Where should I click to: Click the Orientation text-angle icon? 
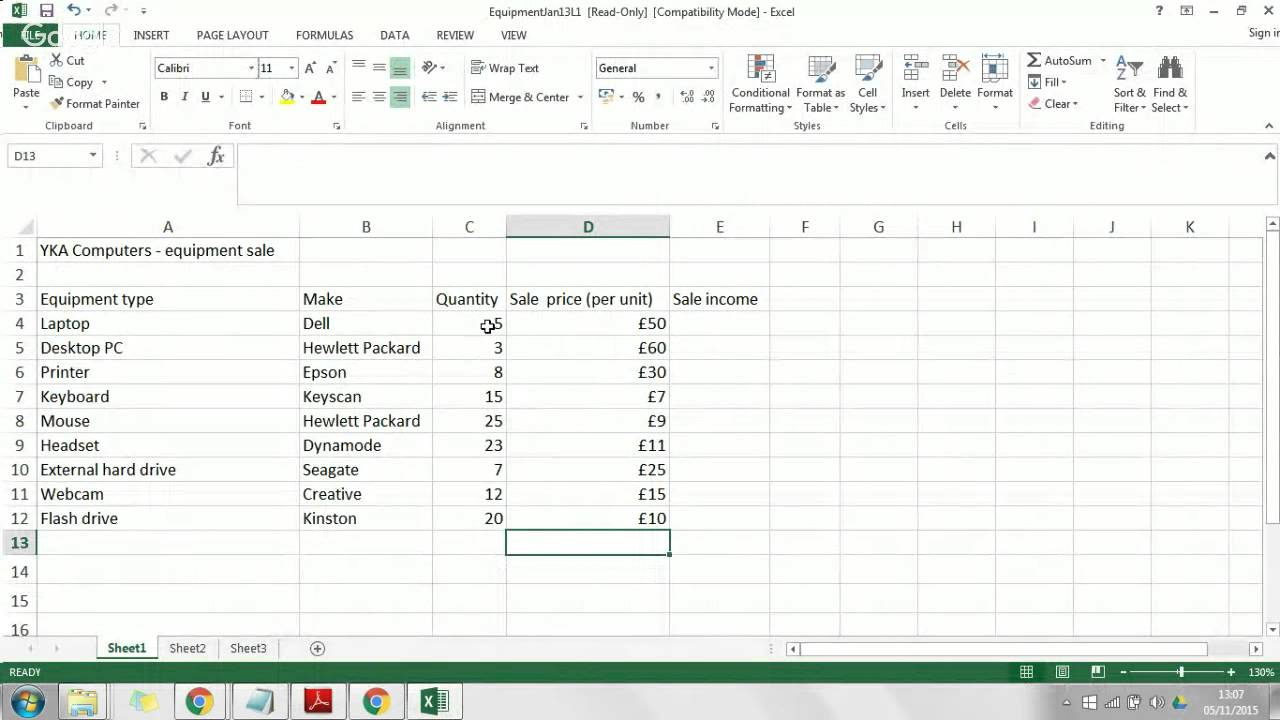point(430,67)
